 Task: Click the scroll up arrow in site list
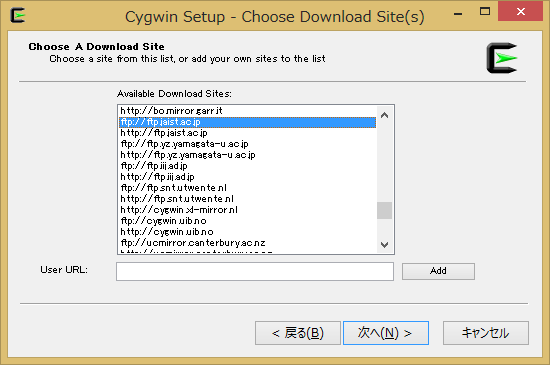point(384,115)
